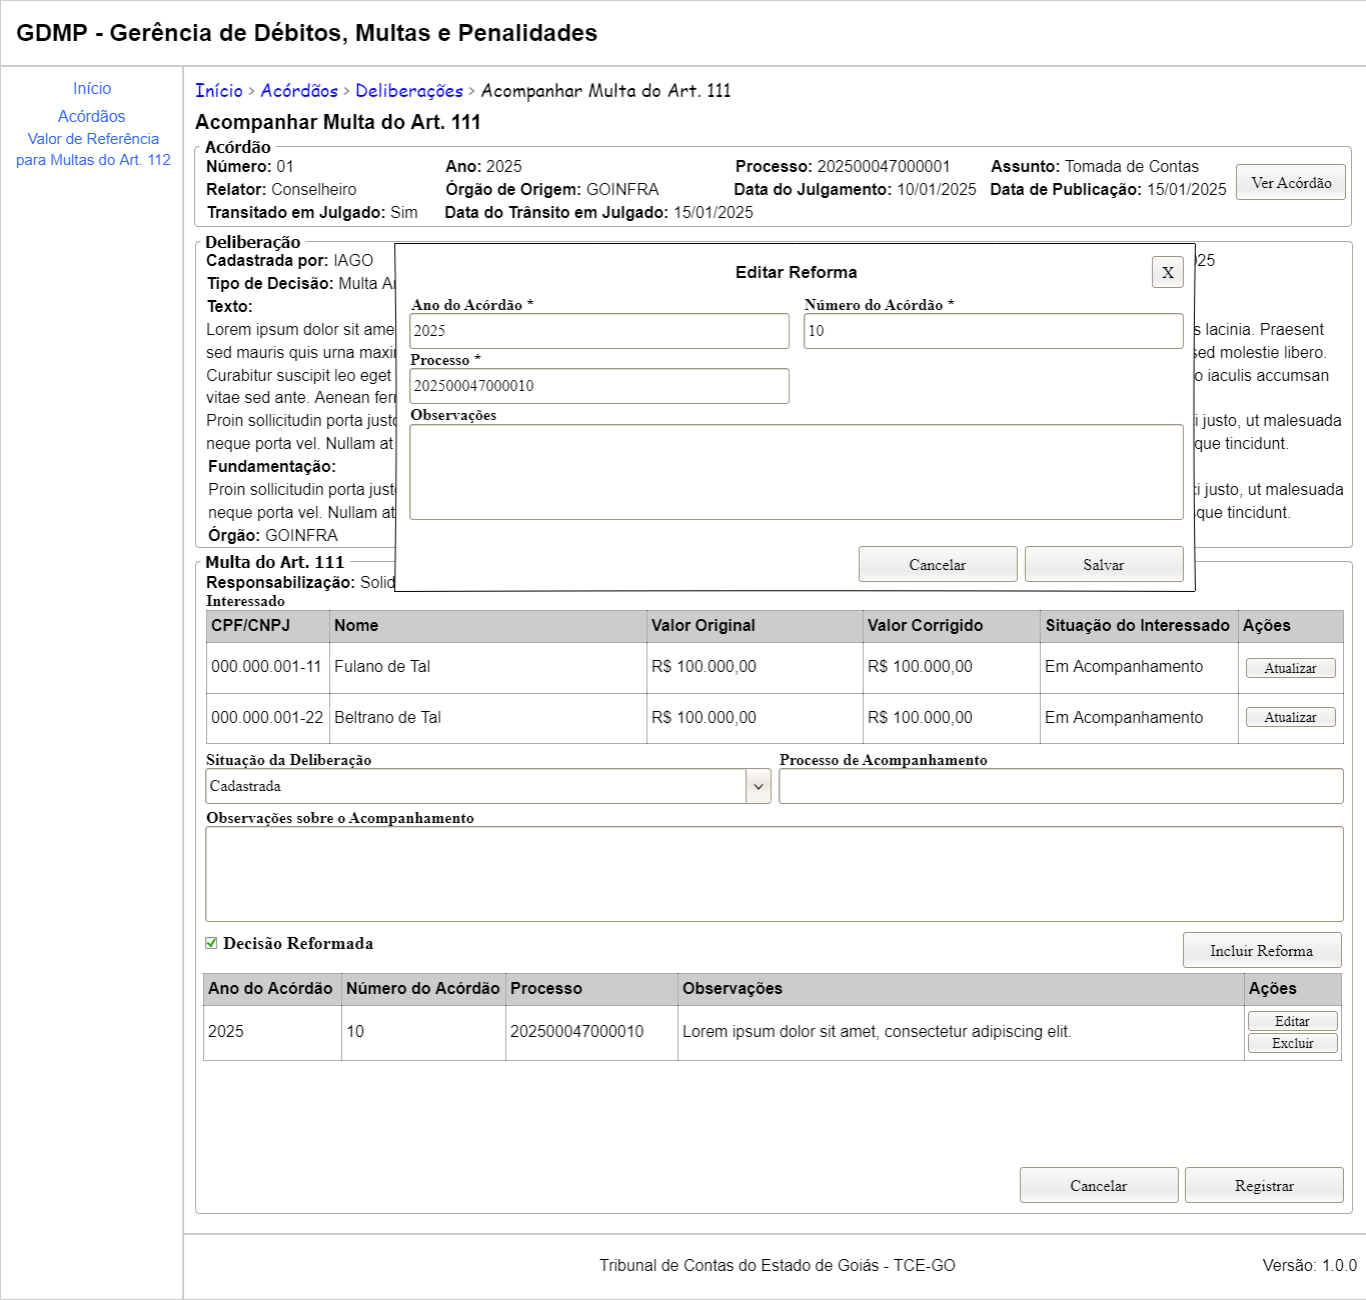This screenshot has height=1300, width=1366.
Task: Click Atualizar for Beltrano de Tal
Action: pyautogui.click(x=1290, y=717)
